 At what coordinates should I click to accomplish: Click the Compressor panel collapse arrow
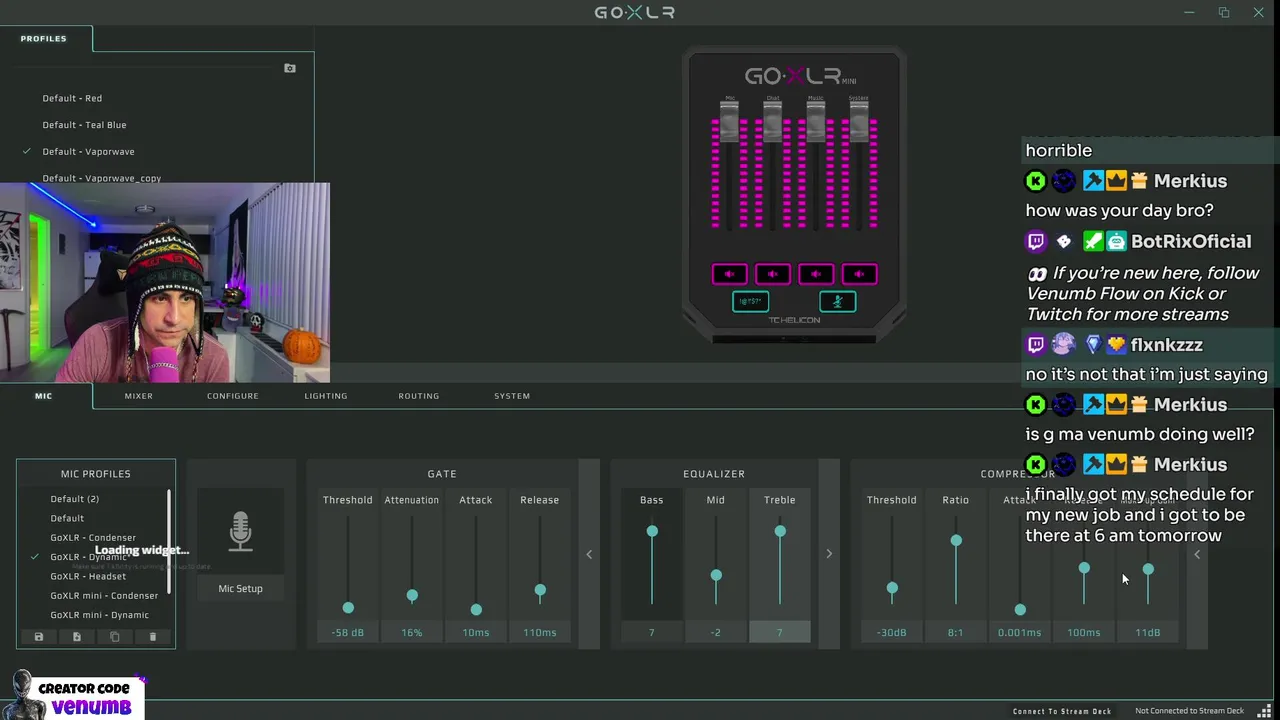click(1197, 554)
